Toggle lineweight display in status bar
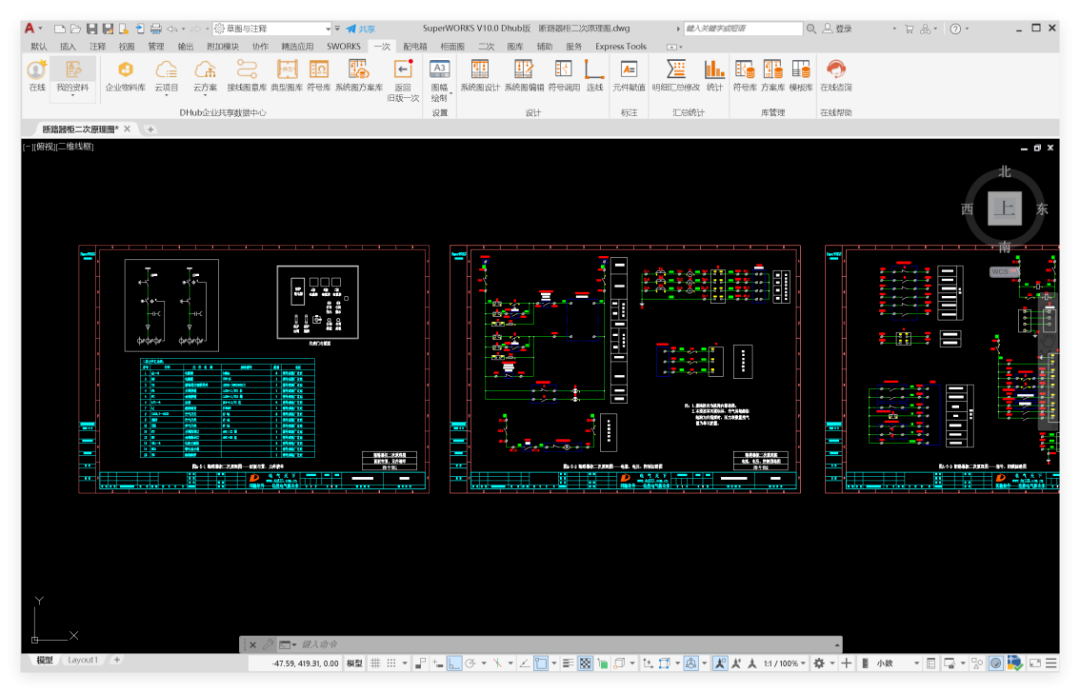1080x693 pixels. 568,663
